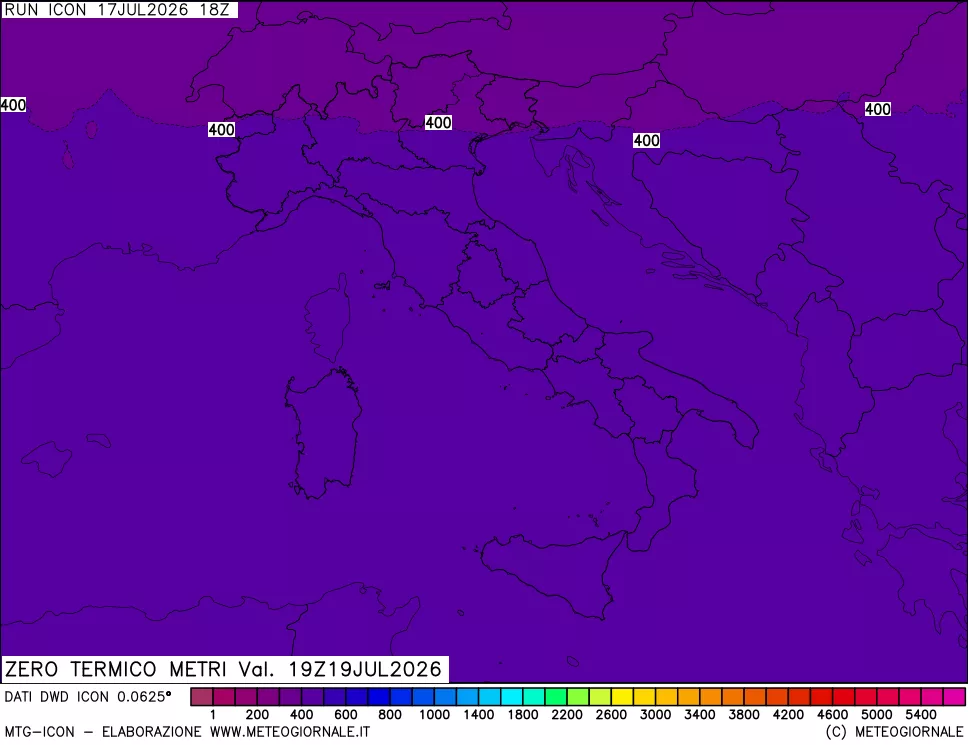The height and width of the screenshot is (745, 968).
Task: Click the "DATI DWD ICON 0.0625°" label
Action: 88,697
